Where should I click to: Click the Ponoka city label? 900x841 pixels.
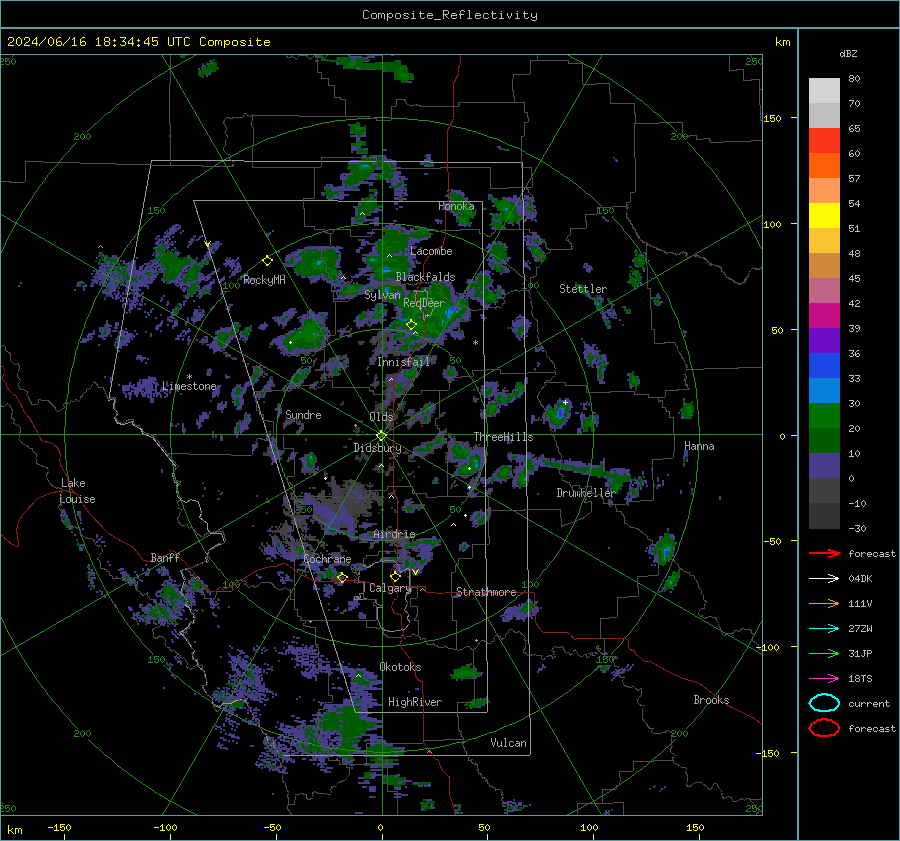pyautogui.click(x=456, y=206)
